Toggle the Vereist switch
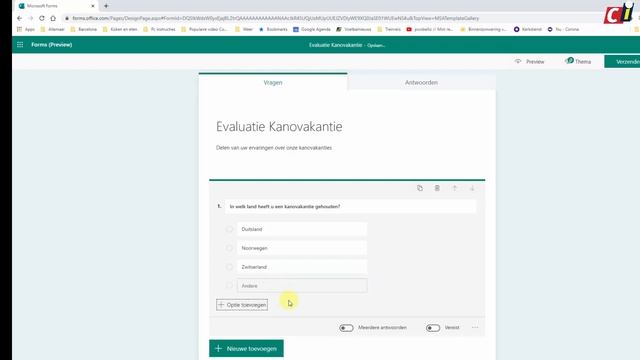 tap(433, 328)
